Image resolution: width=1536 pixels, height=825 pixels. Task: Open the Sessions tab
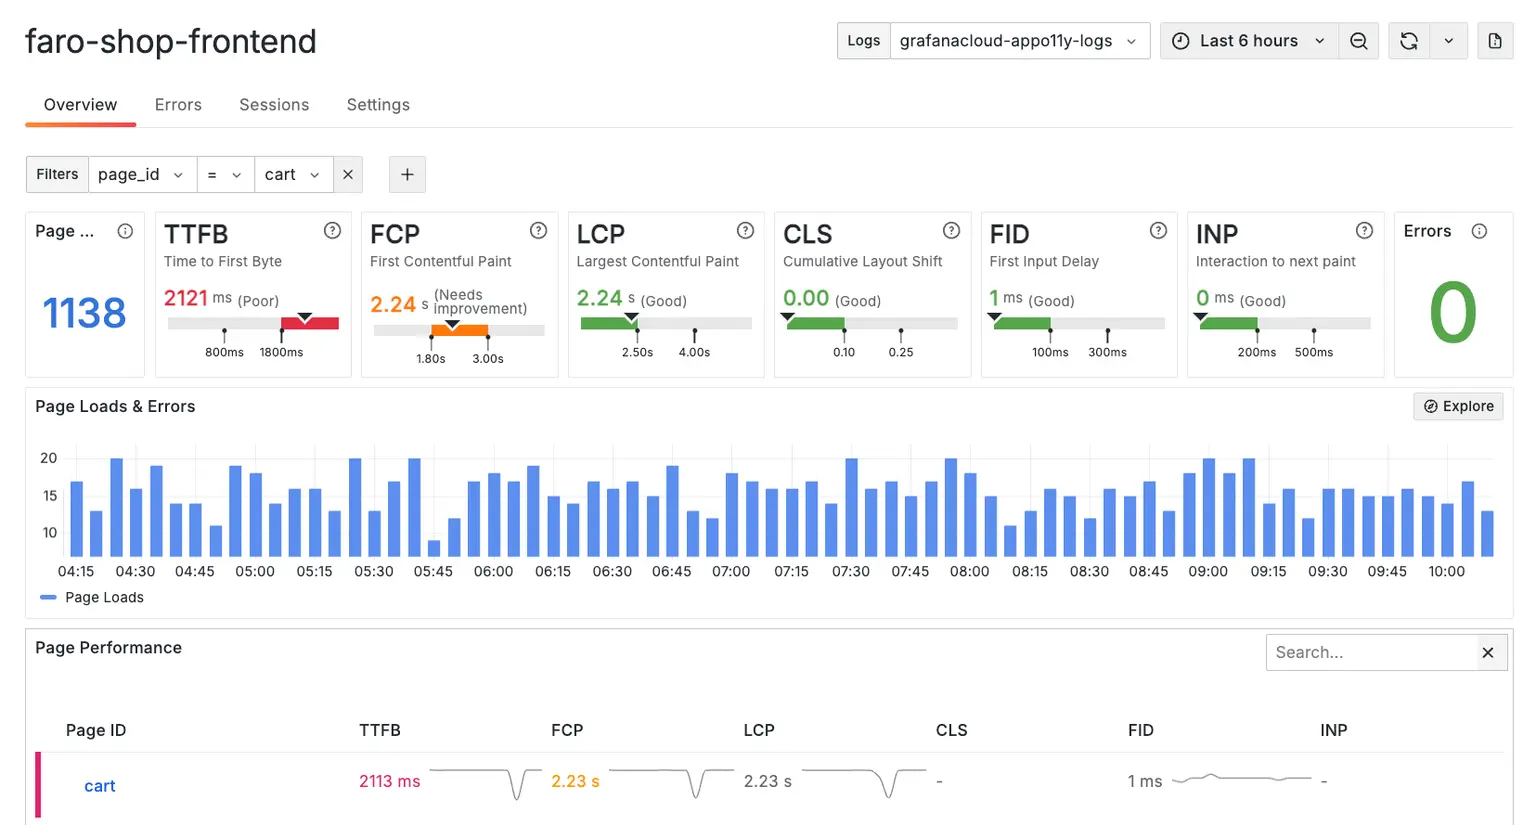[274, 105]
